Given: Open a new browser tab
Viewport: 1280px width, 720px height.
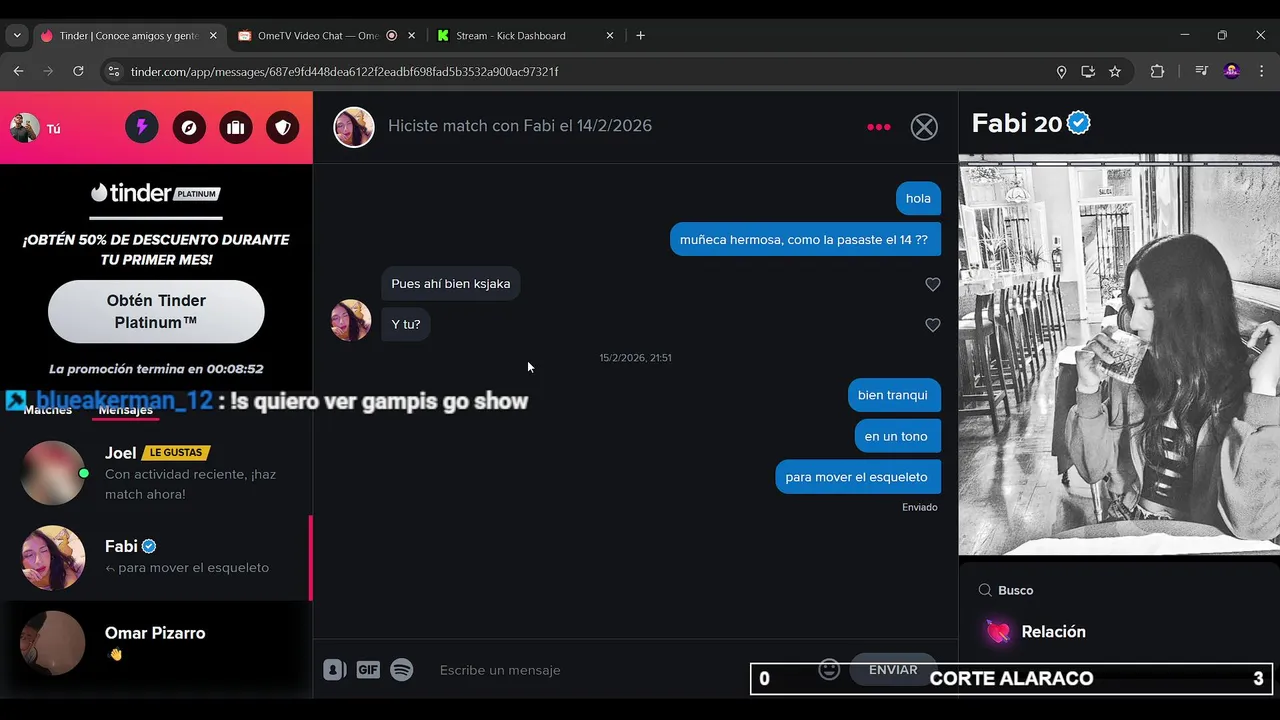Looking at the screenshot, I should point(640,35).
